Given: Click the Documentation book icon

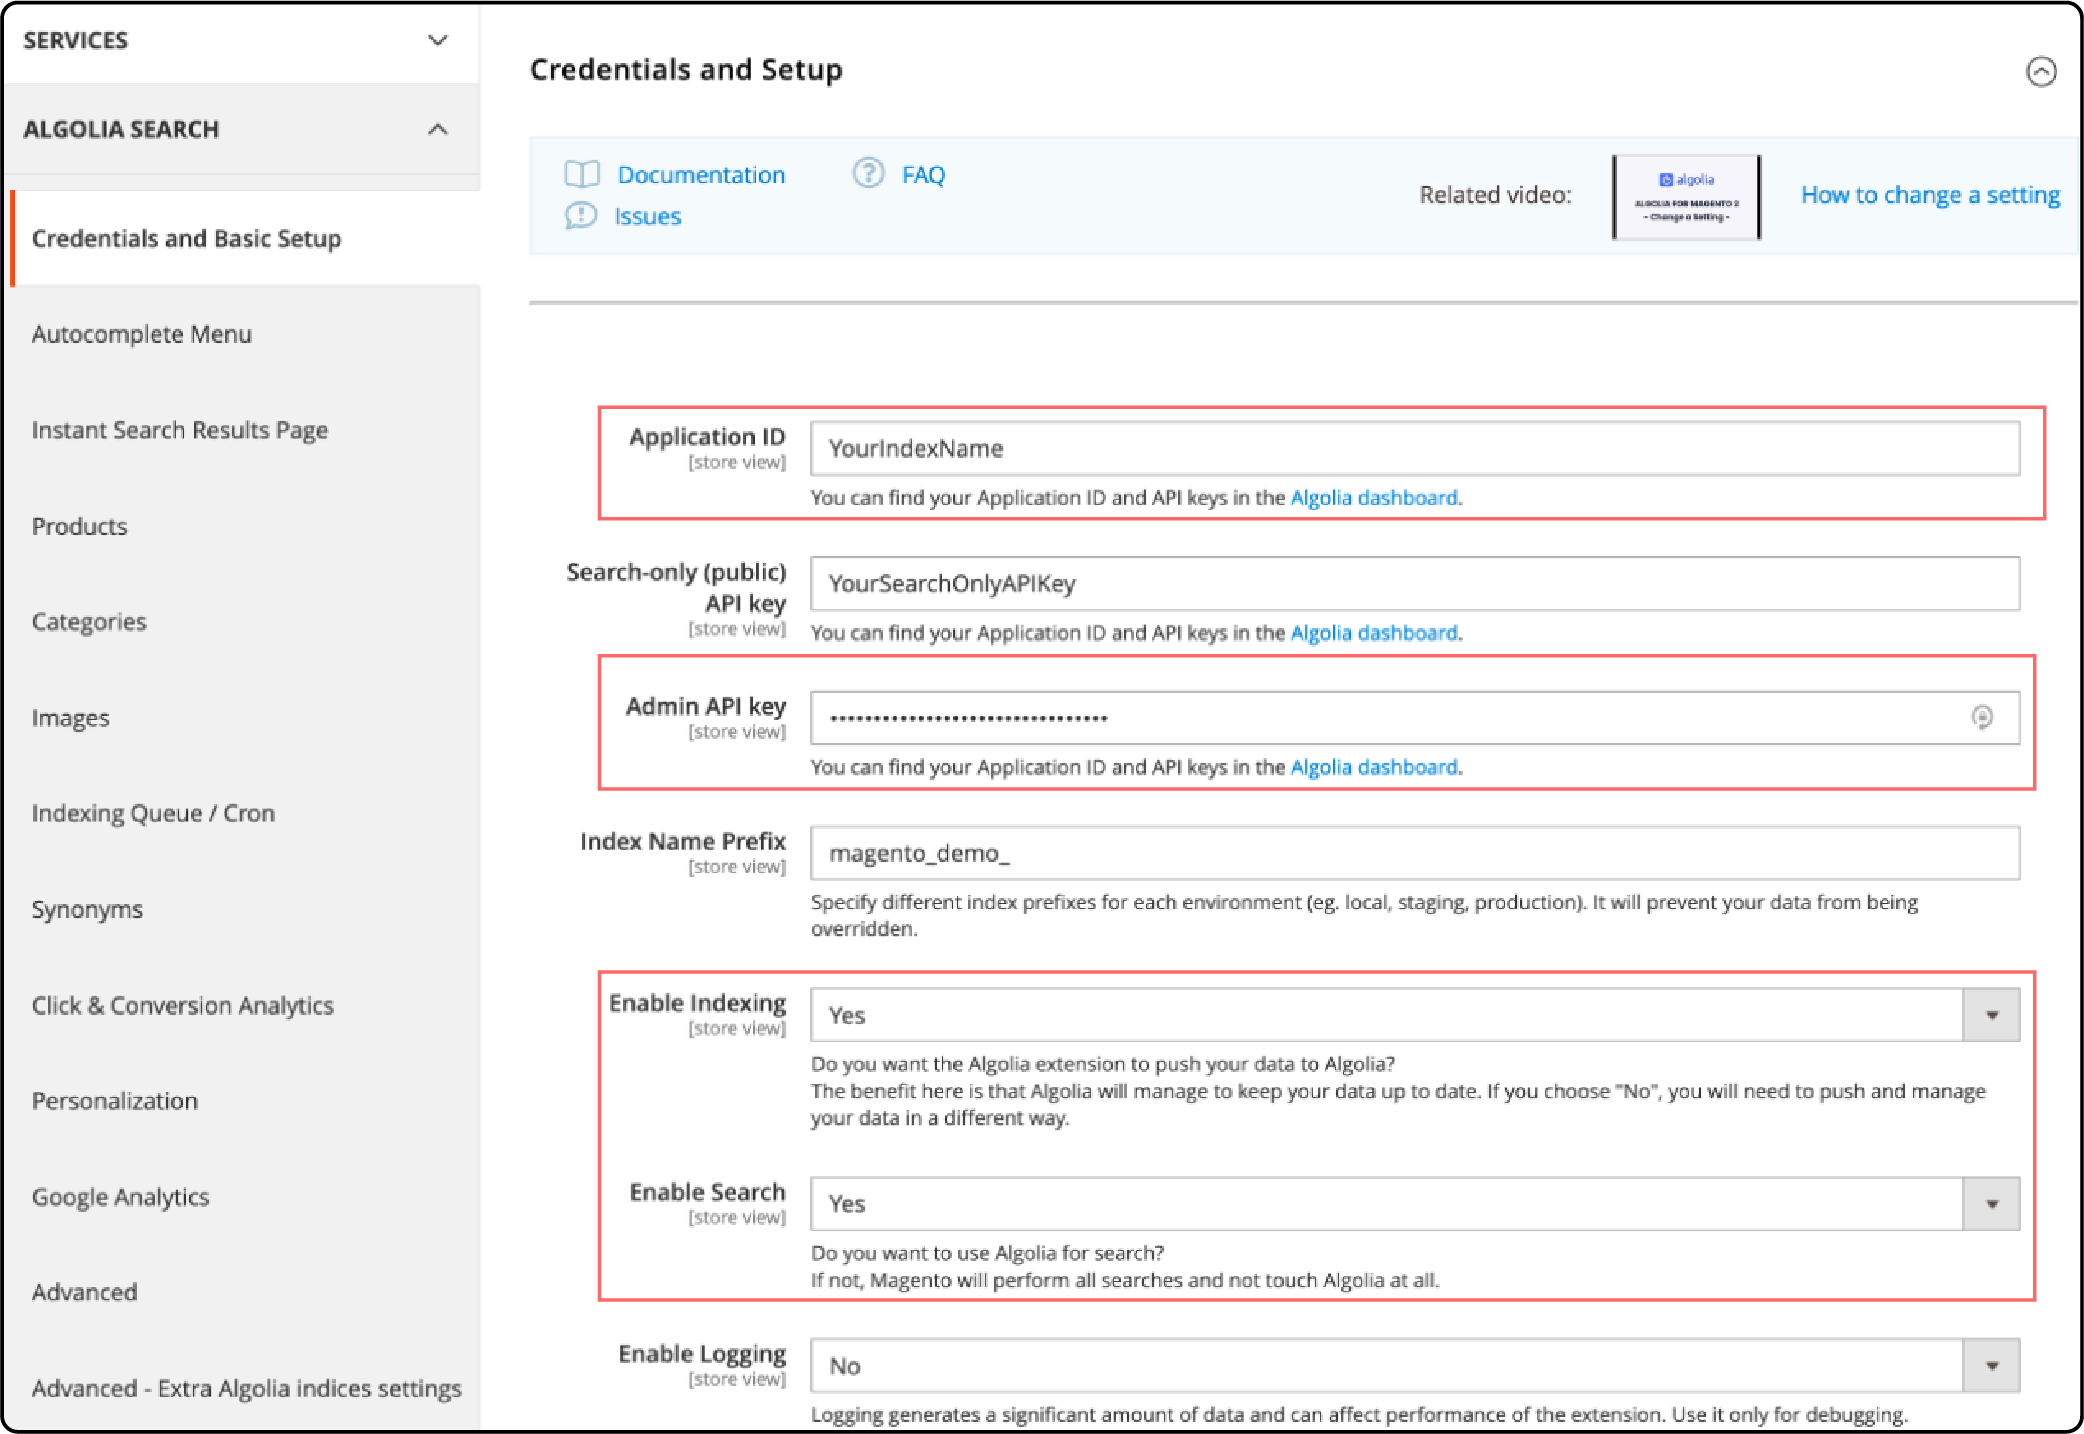Looking at the screenshot, I should pyautogui.click(x=582, y=174).
